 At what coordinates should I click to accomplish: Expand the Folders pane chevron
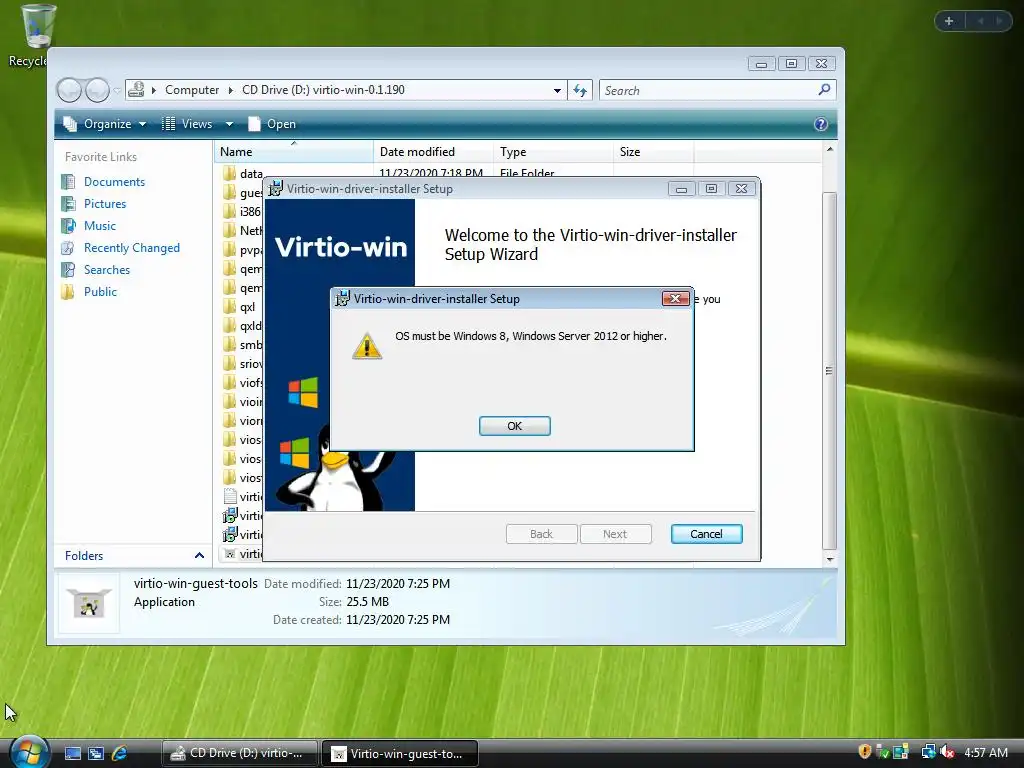click(x=199, y=556)
